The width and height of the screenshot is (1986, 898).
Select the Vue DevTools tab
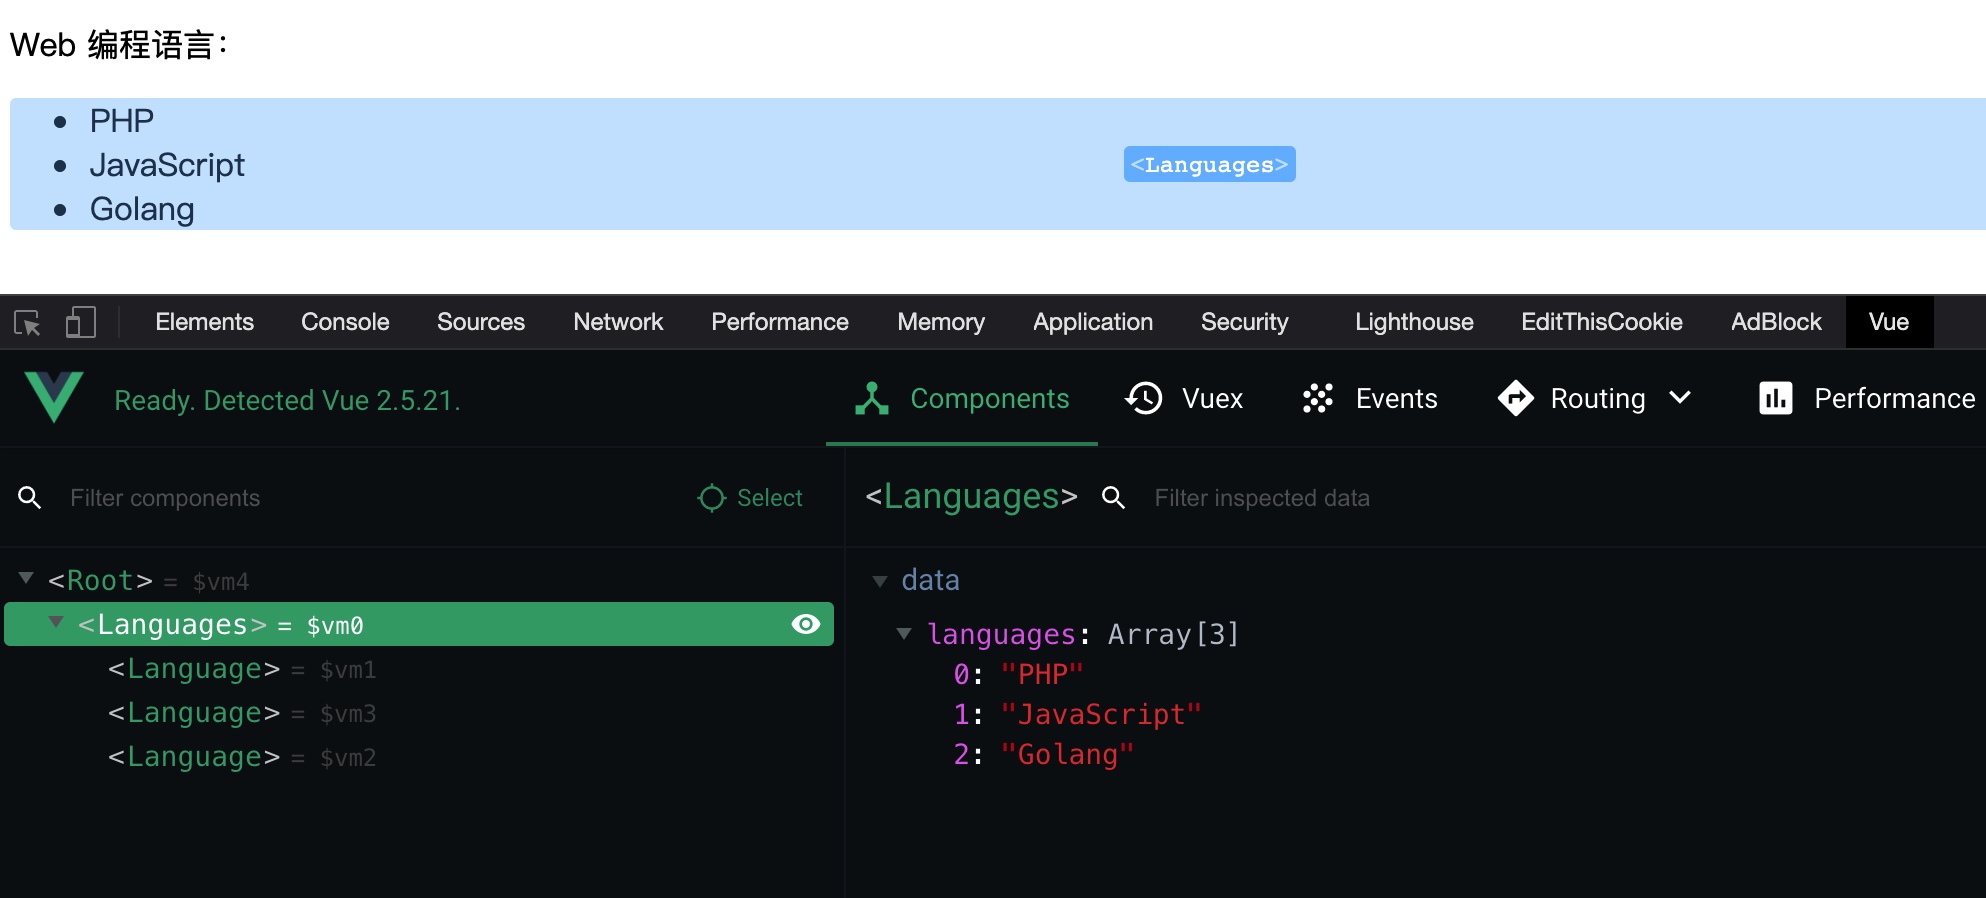tap(1889, 322)
